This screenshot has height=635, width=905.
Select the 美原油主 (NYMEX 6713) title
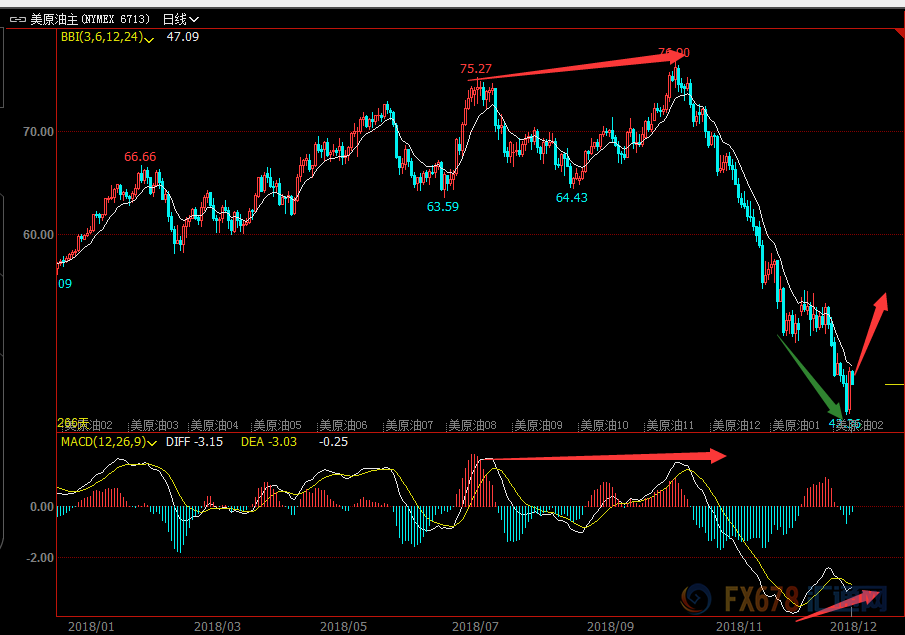pos(90,20)
